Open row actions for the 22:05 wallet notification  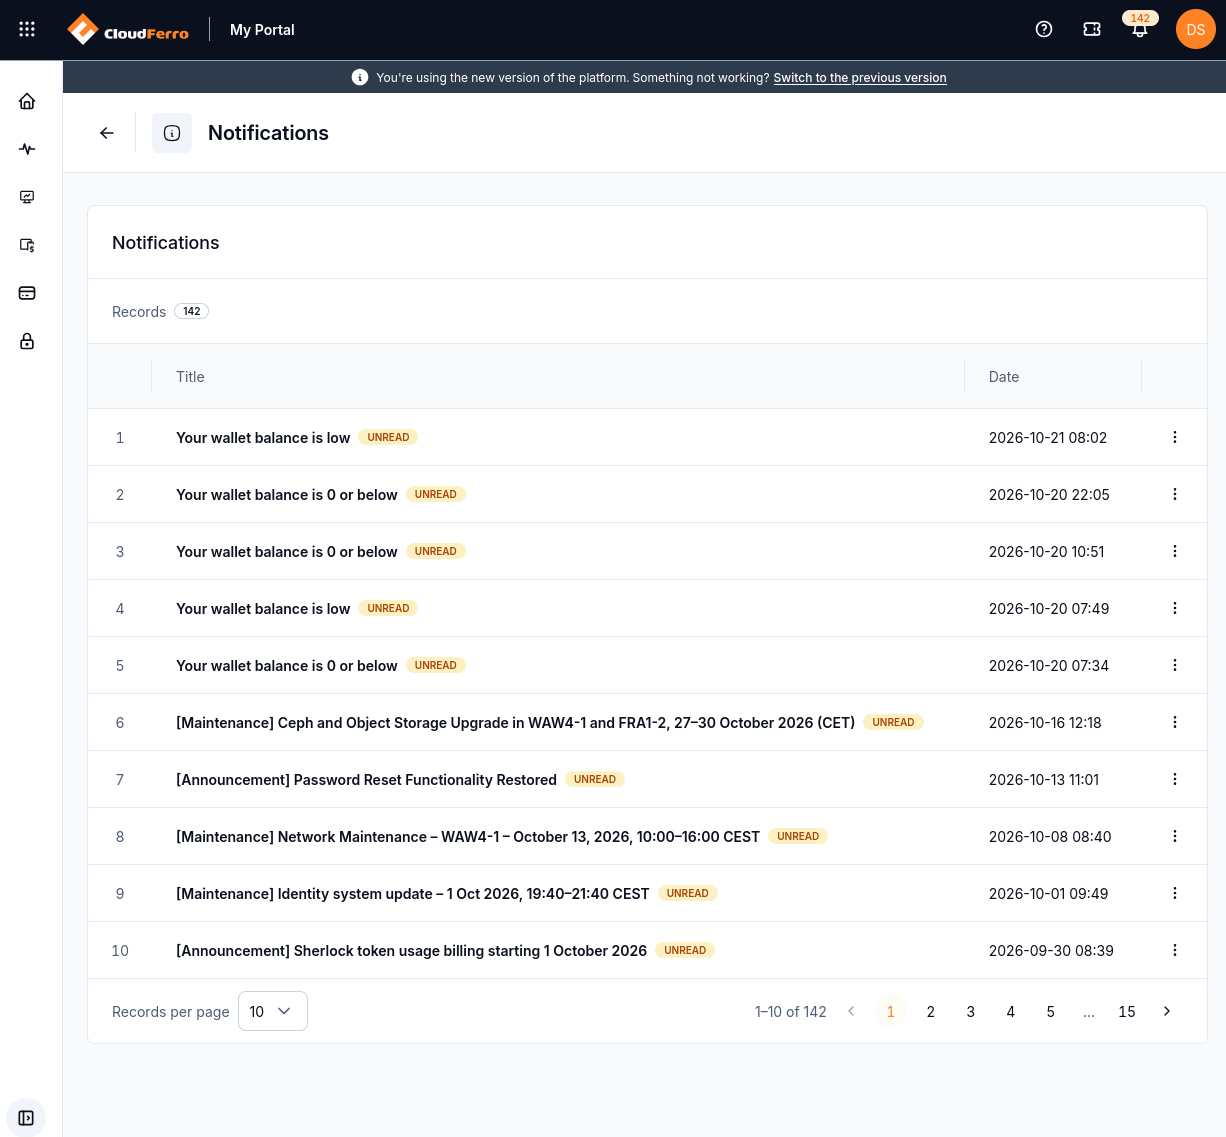point(1175,494)
